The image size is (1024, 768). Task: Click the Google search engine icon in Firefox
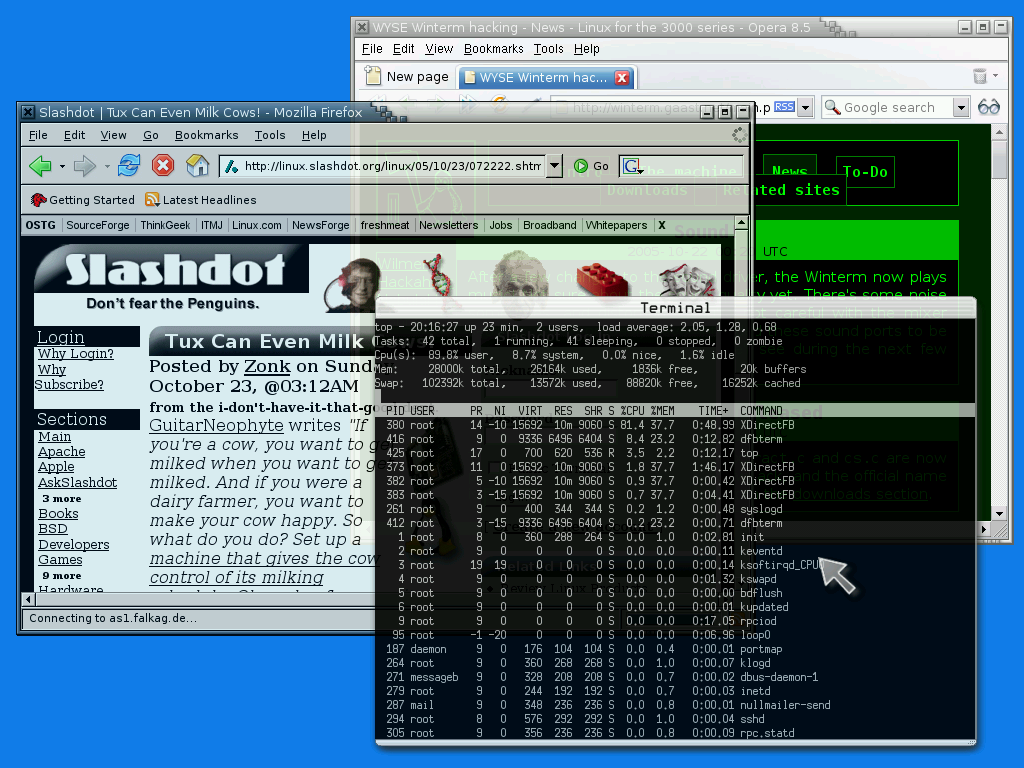coord(633,166)
